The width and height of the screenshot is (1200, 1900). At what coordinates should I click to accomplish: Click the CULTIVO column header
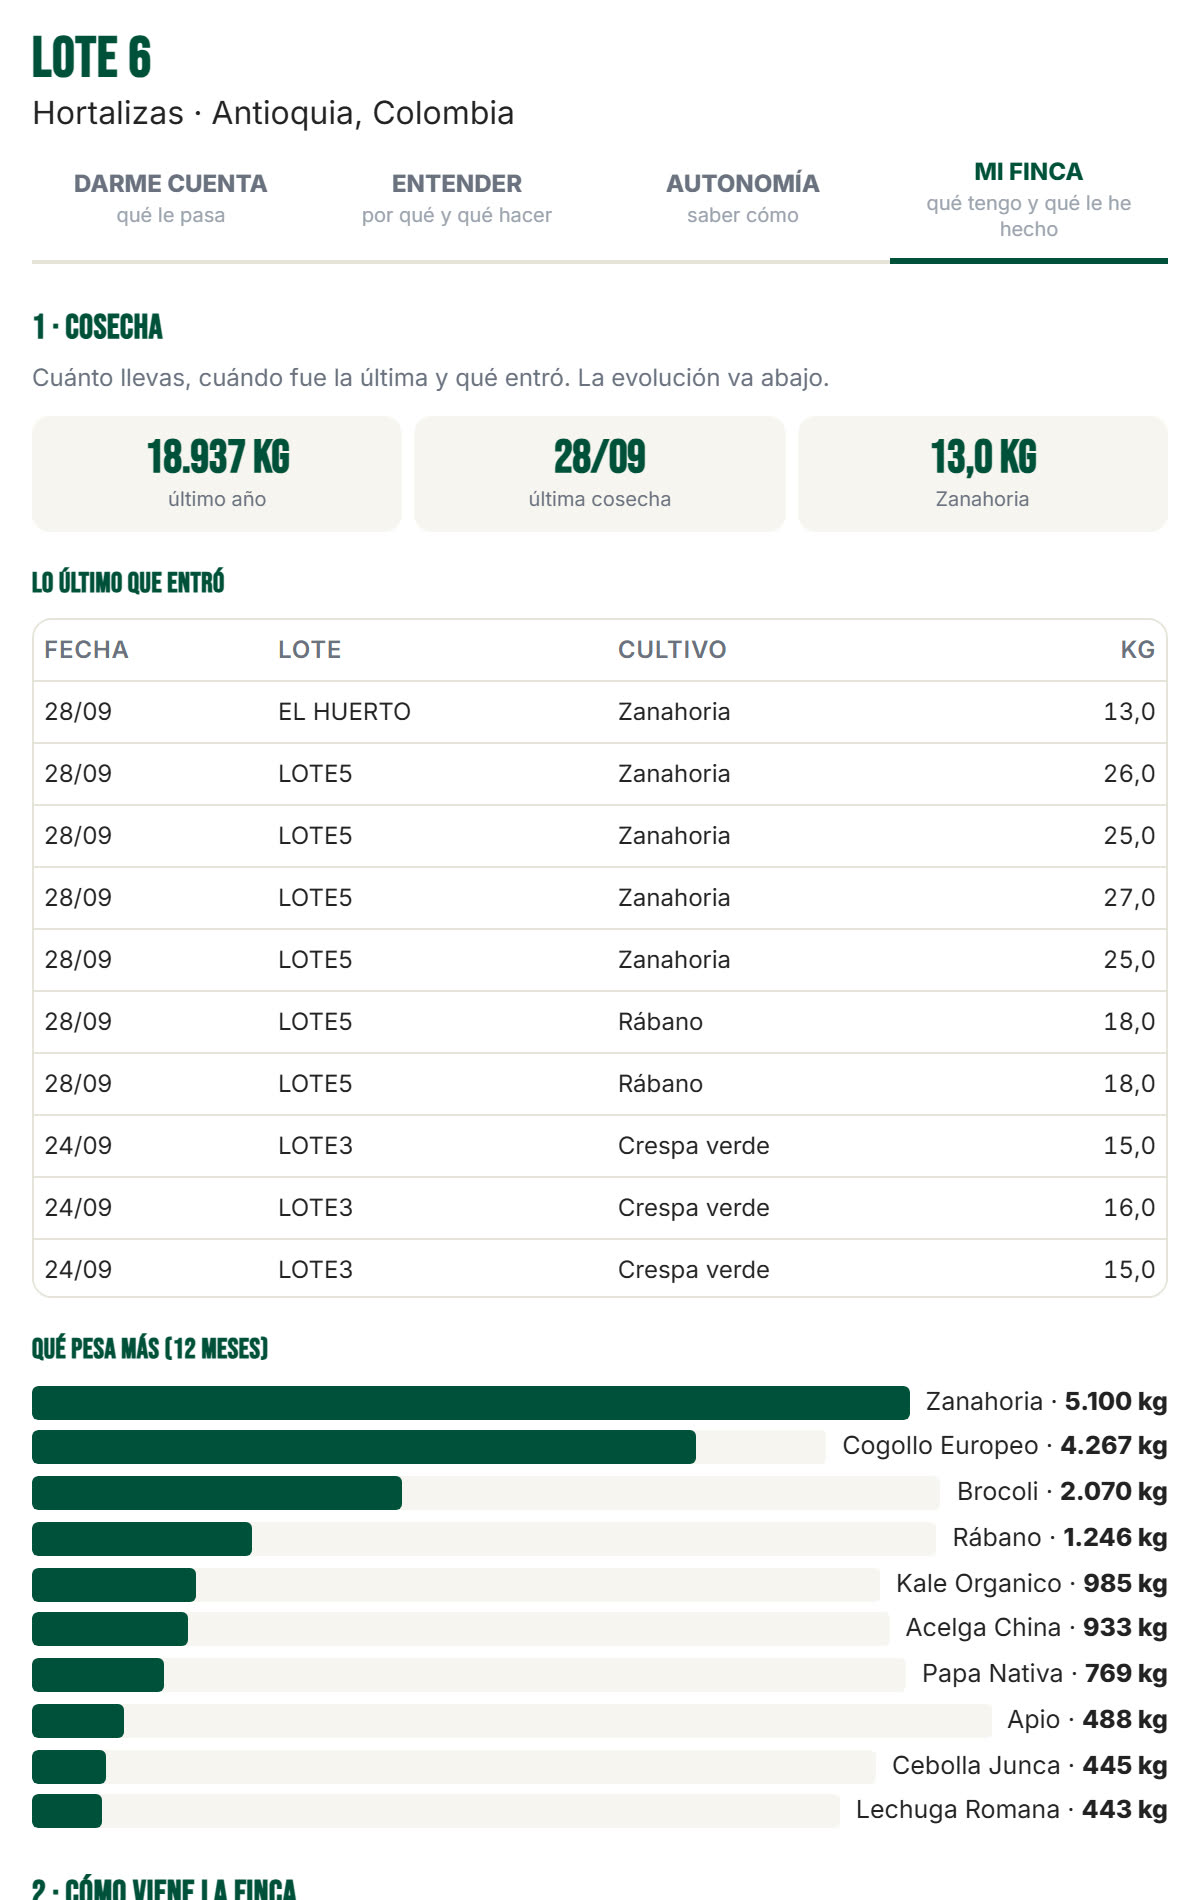coord(672,650)
